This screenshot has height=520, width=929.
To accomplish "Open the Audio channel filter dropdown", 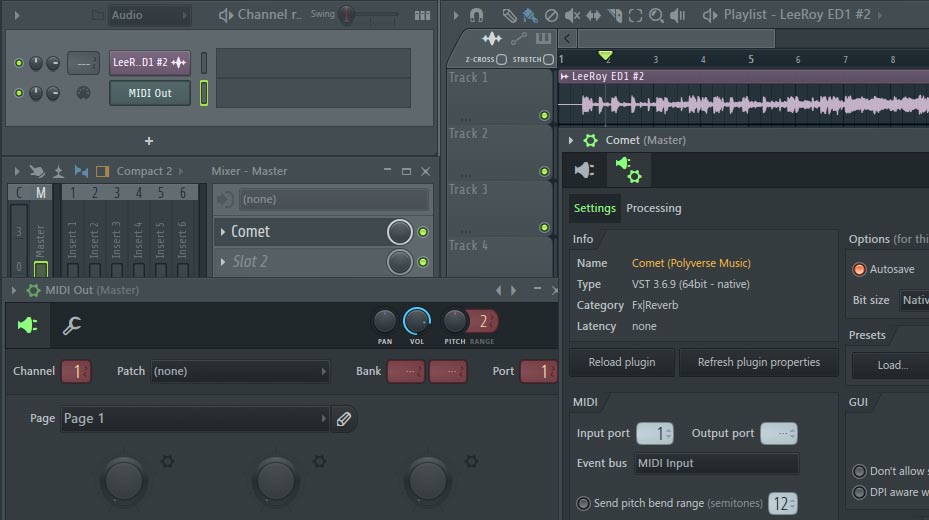I will [x=148, y=15].
